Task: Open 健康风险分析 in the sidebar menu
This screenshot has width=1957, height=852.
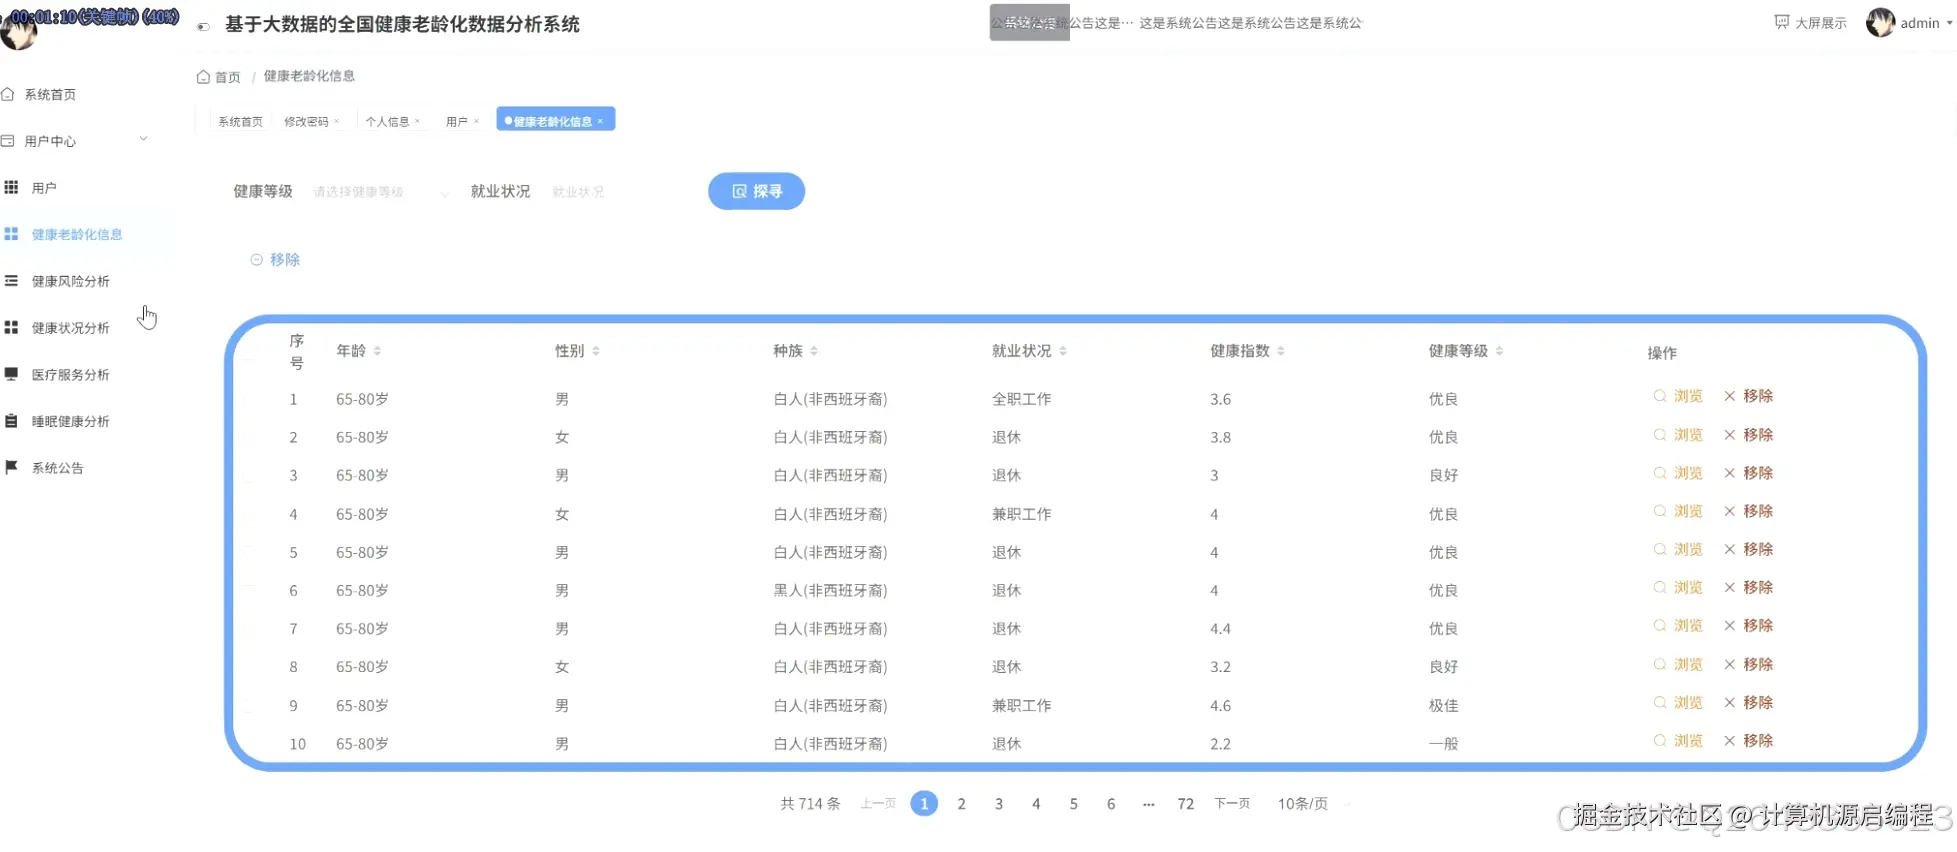Action: click(71, 281)
